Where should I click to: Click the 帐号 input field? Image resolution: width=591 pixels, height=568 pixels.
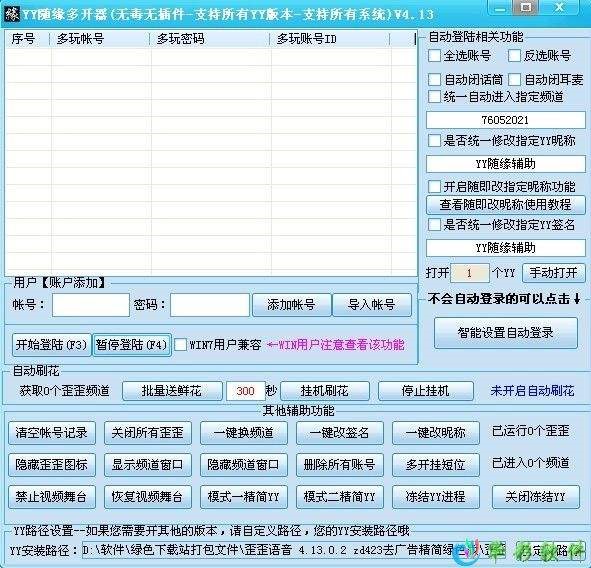(x=91, y=305)
